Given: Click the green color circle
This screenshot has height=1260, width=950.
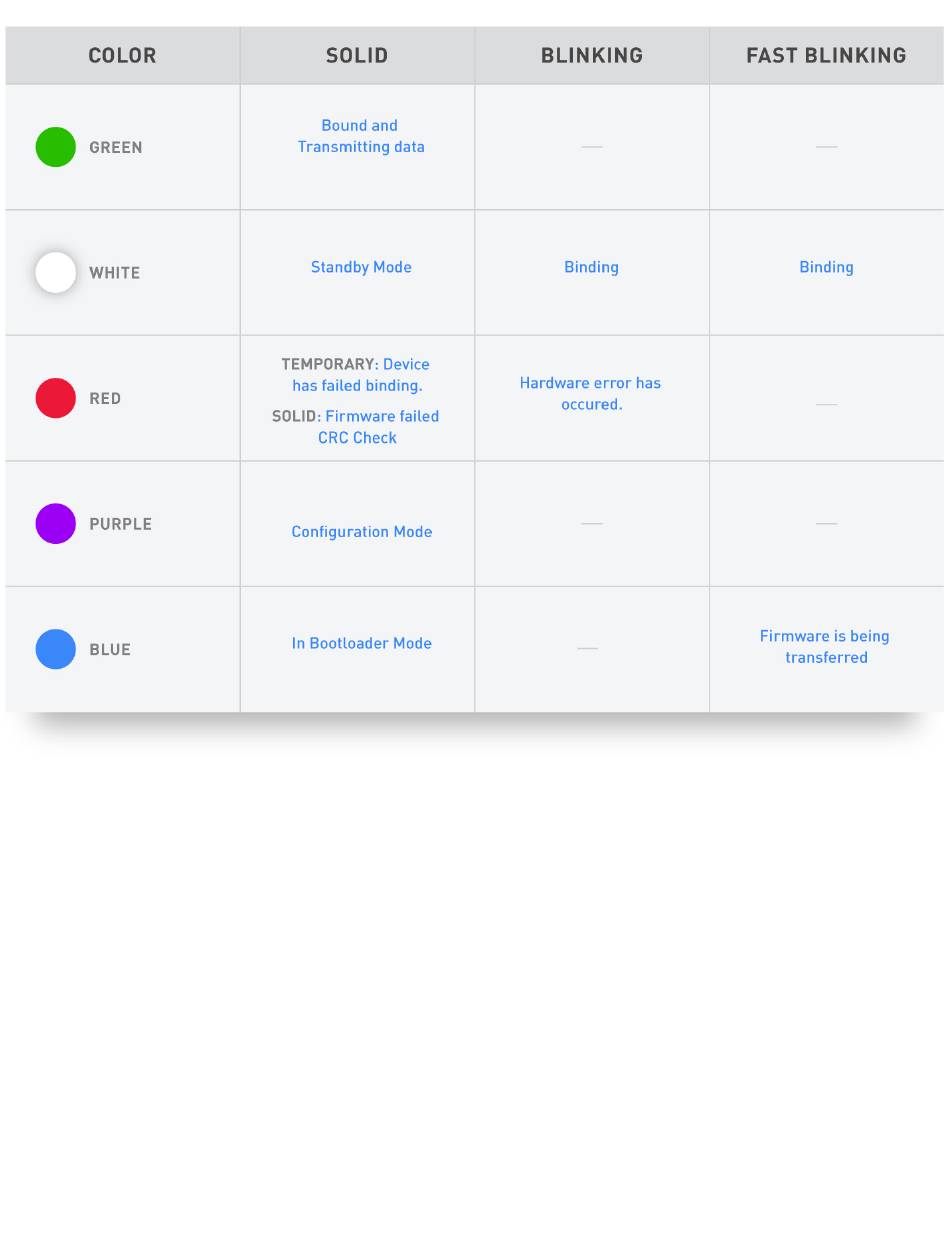Looking at the screenshot, I should 56,147.
